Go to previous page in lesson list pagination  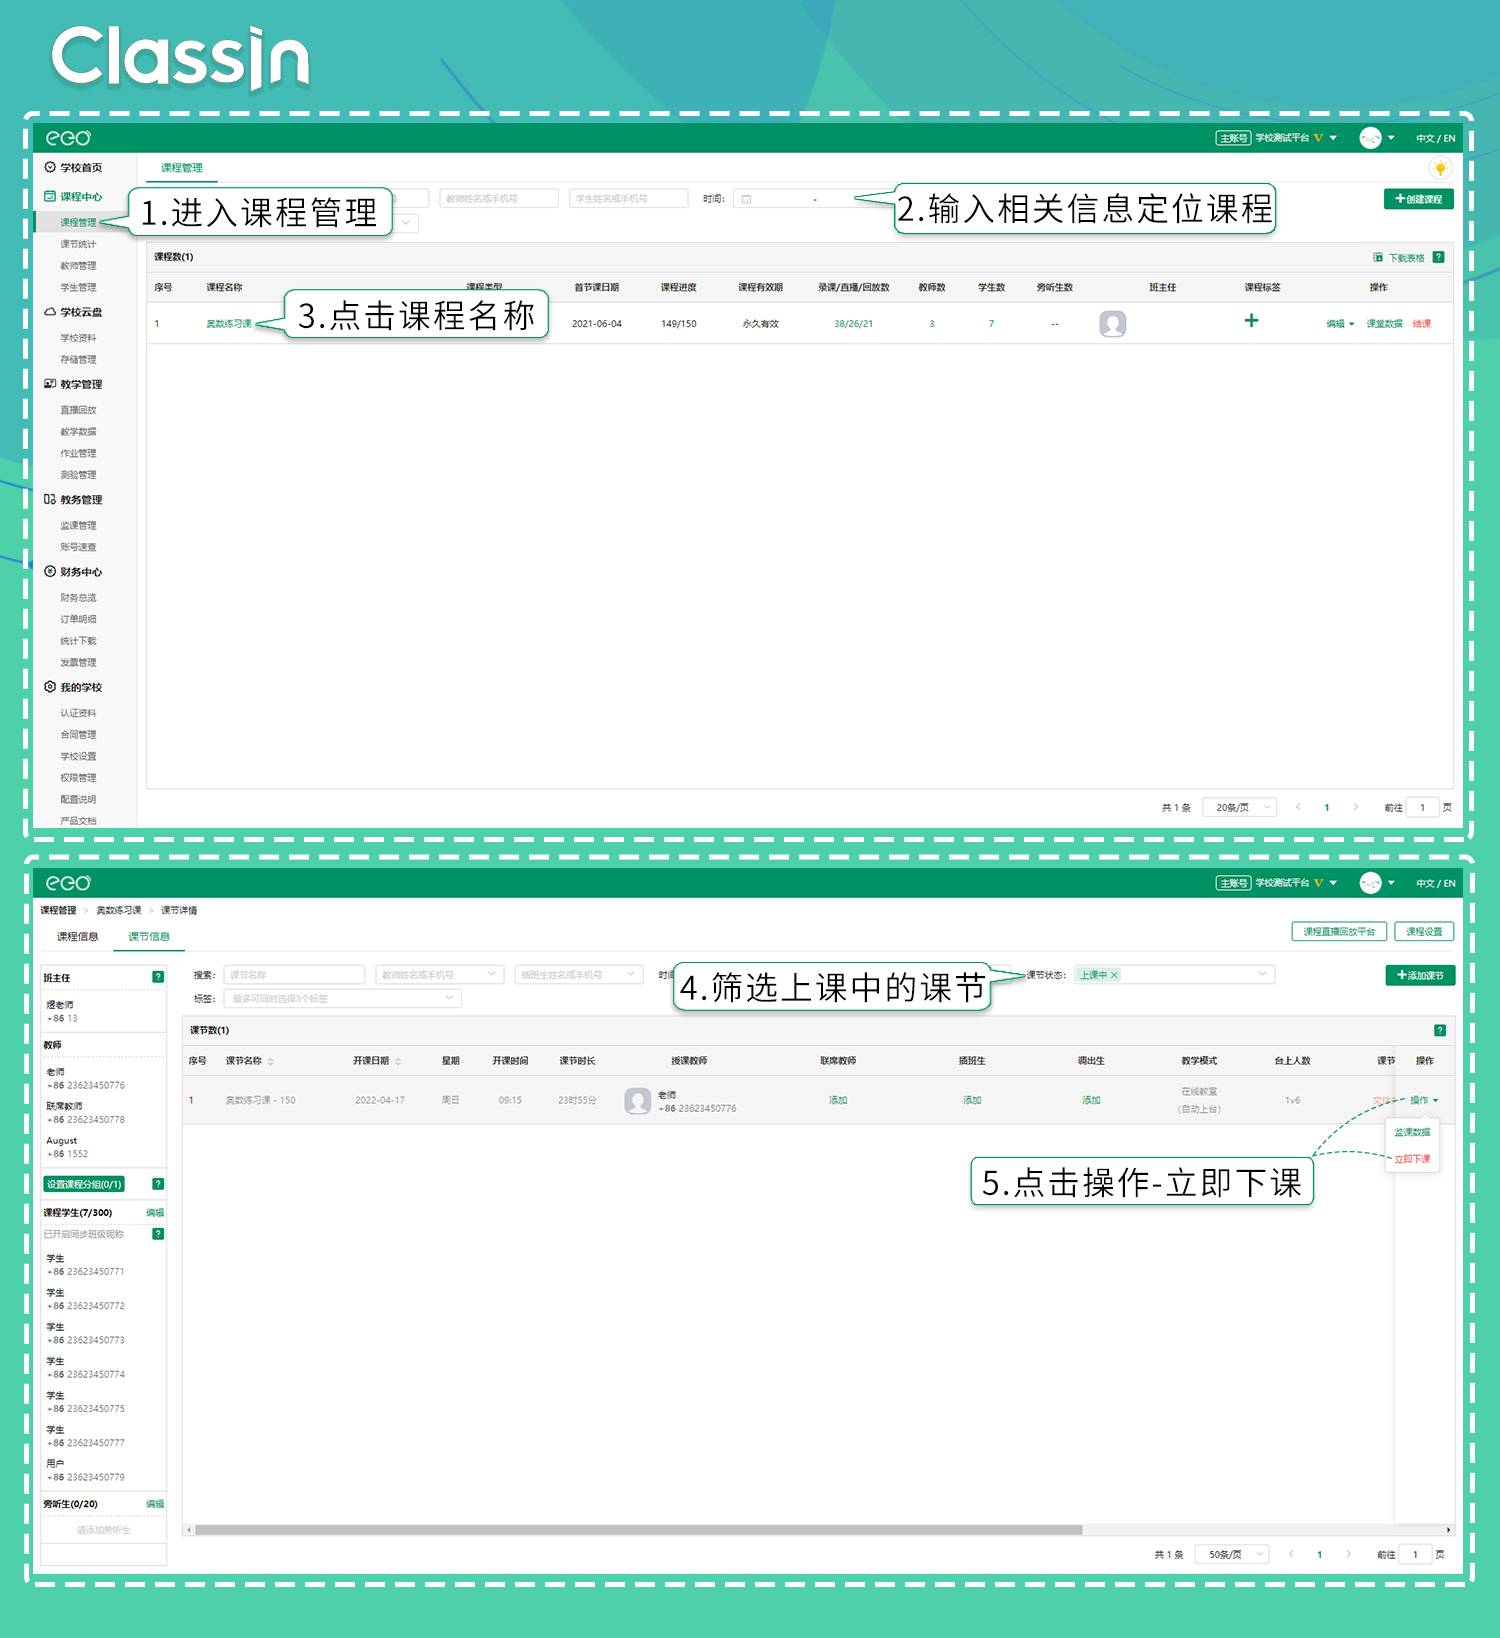1291,1554
